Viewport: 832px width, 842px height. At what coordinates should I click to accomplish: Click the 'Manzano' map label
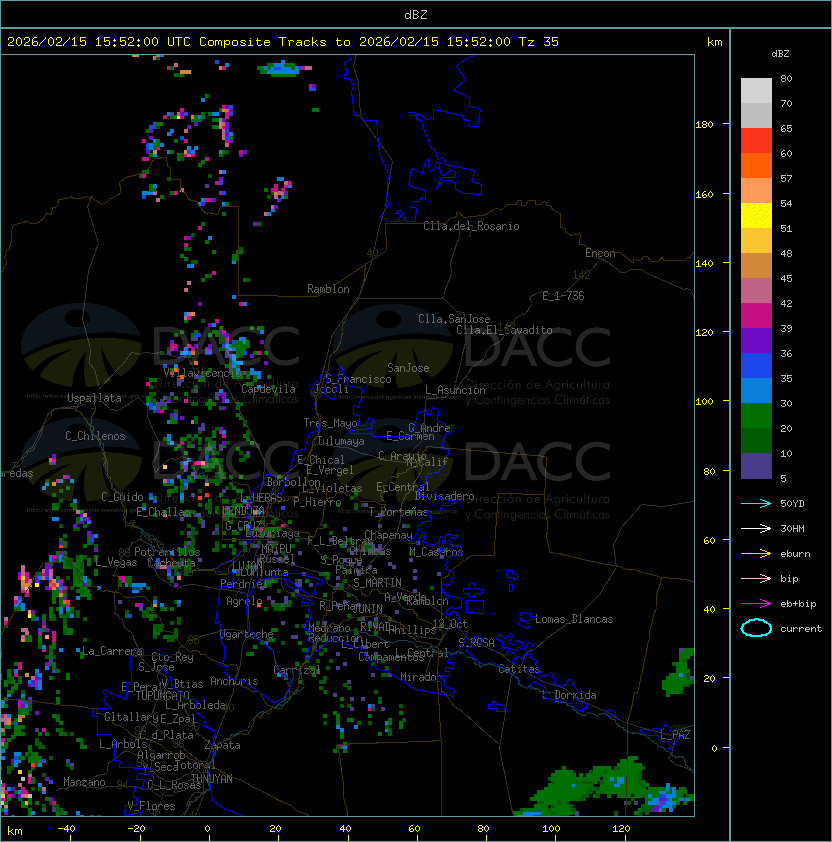pos(84,782)
